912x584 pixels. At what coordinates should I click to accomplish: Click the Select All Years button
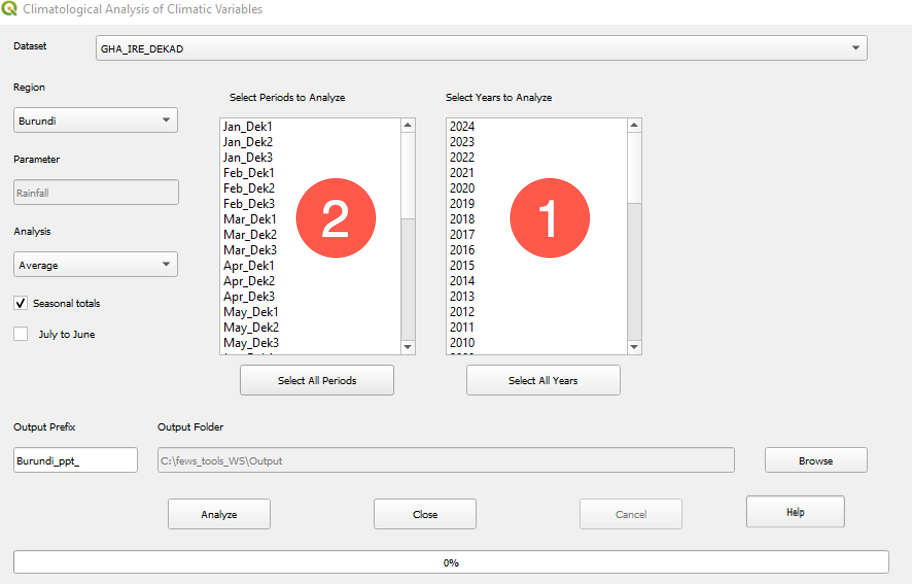[x=543, y=380]
